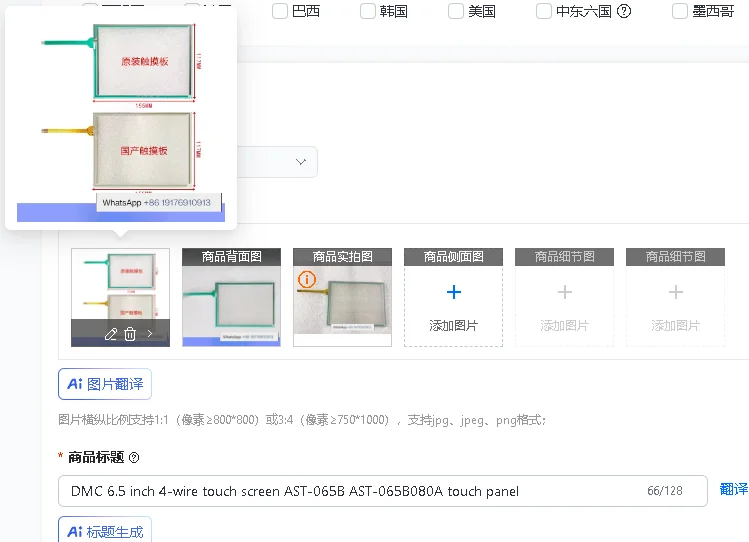Viewport: 749px width, 542px height.
Task: Move first image right with arrow icon
Action: pos(150,334)
